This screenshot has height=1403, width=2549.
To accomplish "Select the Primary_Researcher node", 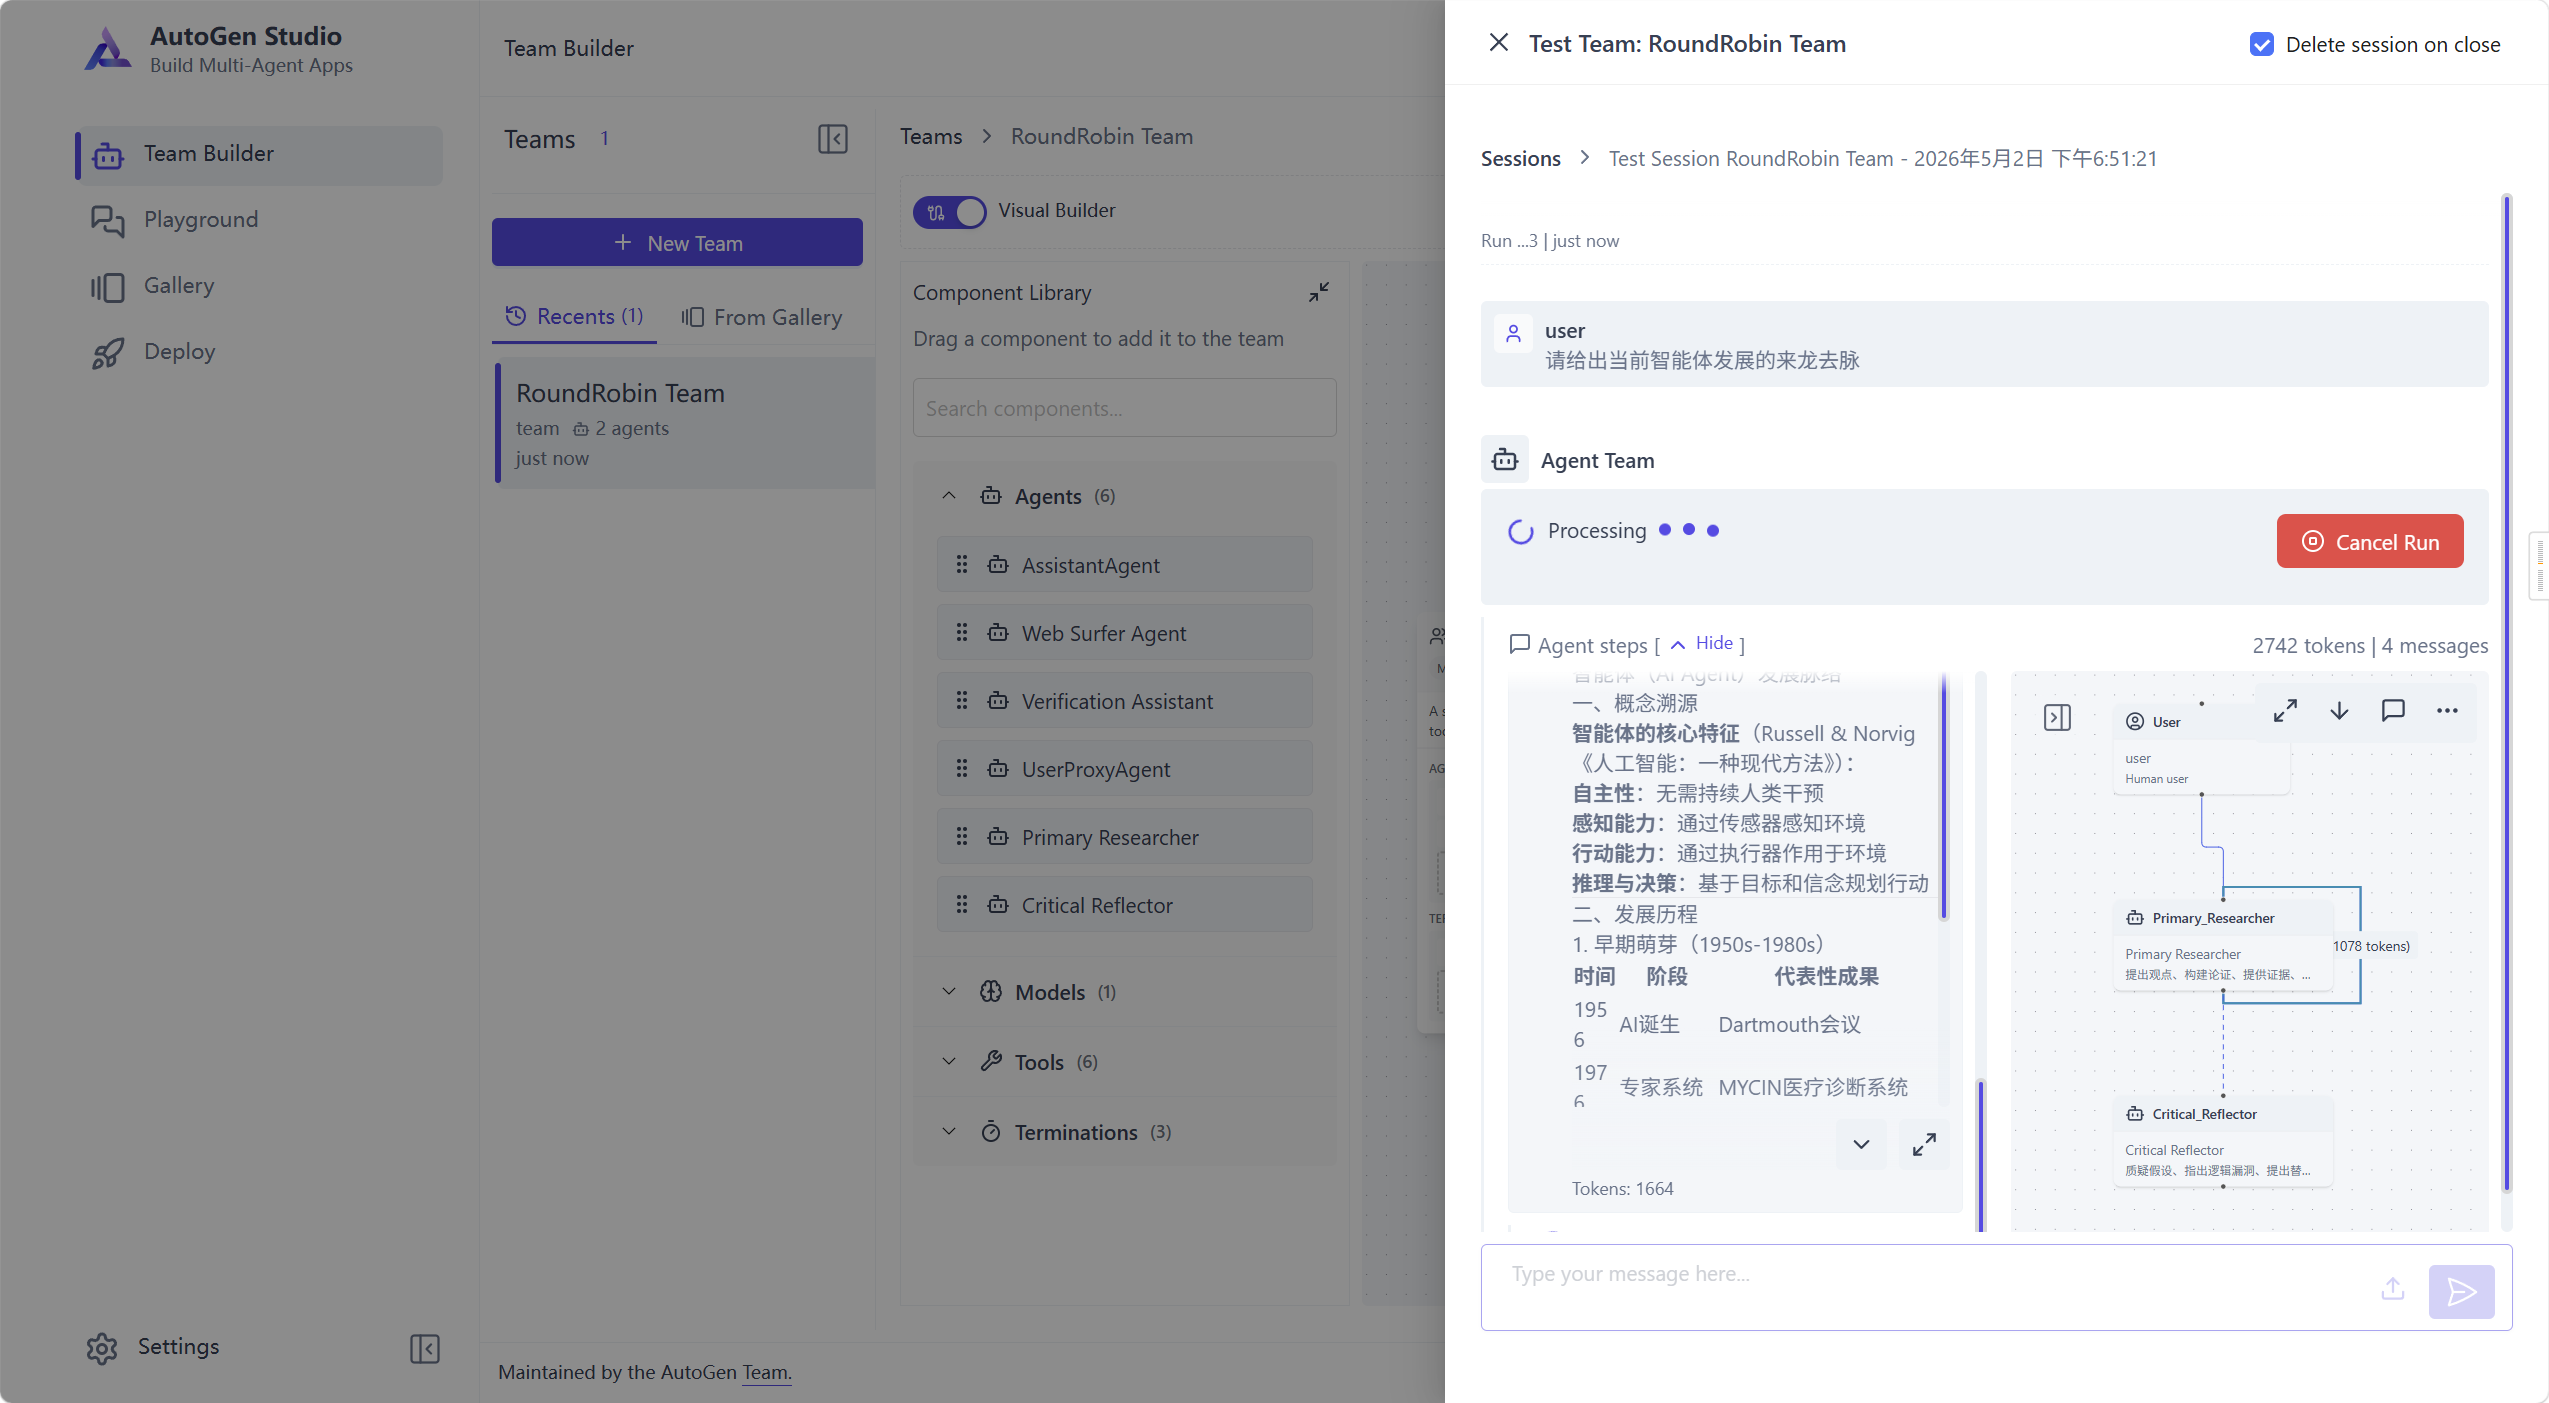I will click(2223, 945).
